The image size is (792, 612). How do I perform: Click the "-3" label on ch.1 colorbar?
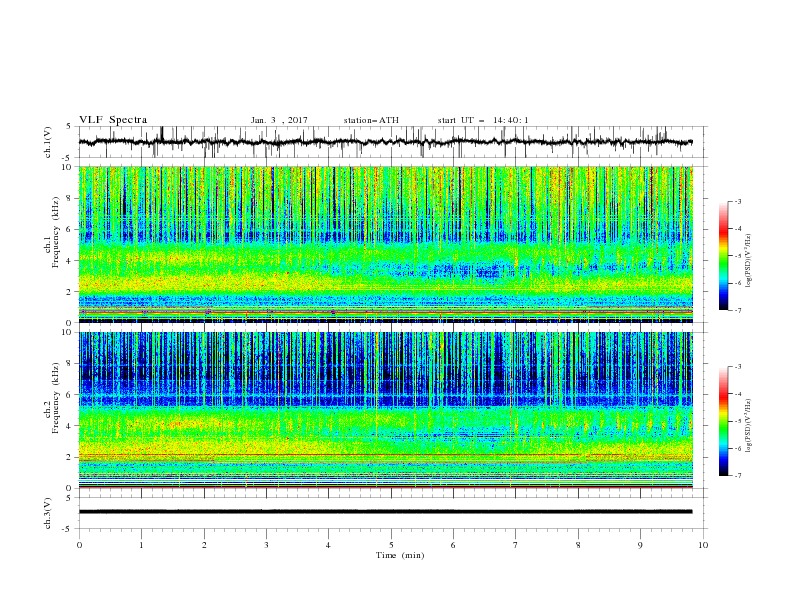coord(737,201)
